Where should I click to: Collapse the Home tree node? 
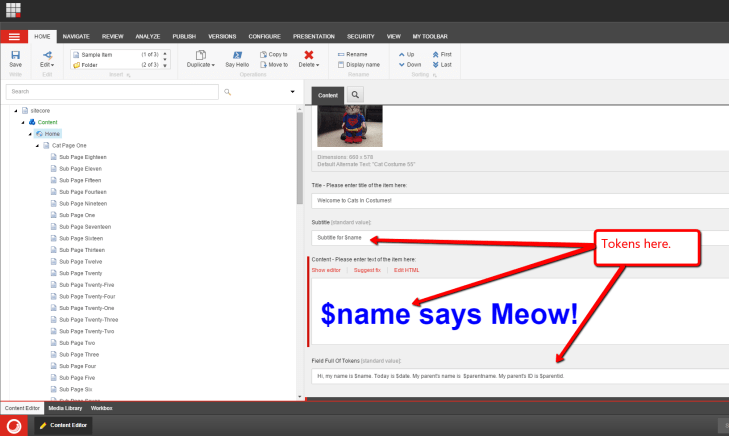pos(31,133)
